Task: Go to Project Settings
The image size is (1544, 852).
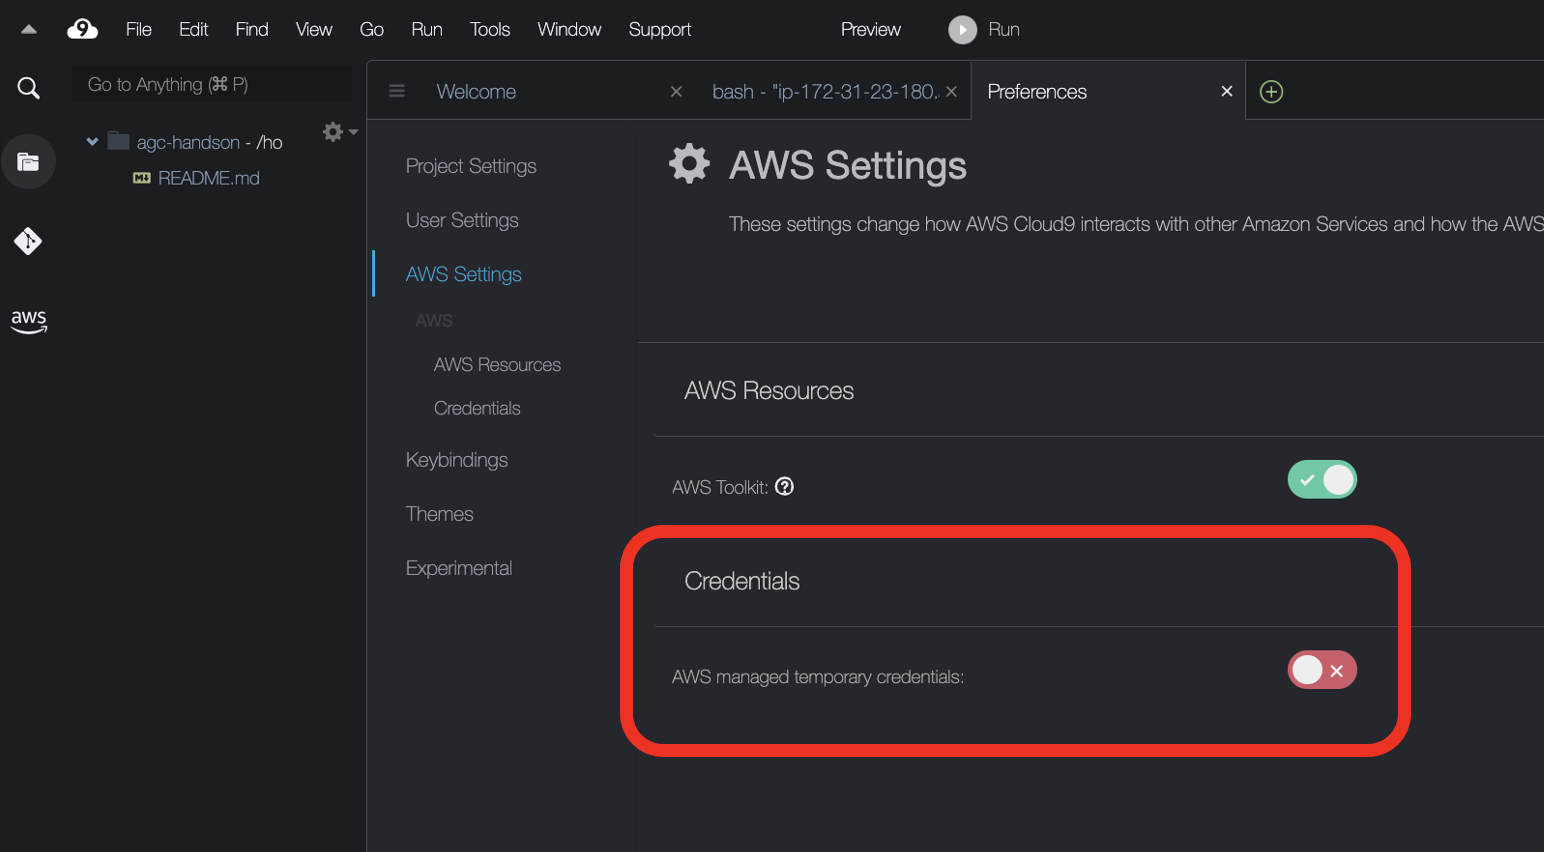Action: pos(471,166)
